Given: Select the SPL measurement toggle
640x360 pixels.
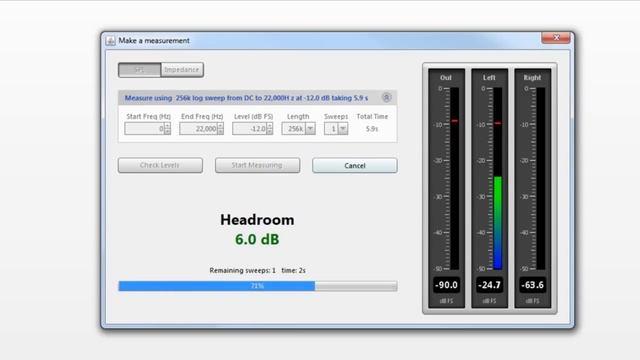Looking at the screenshot, I should pos(140,70).
